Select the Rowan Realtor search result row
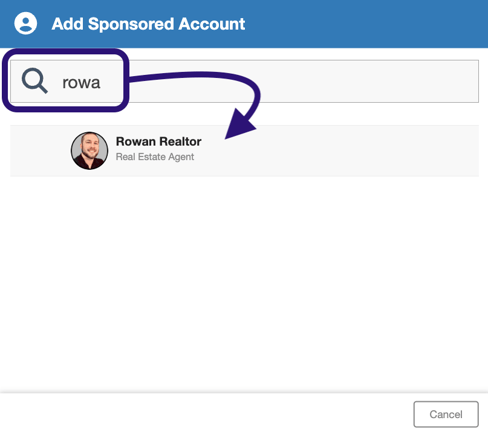 click(244, 151)
